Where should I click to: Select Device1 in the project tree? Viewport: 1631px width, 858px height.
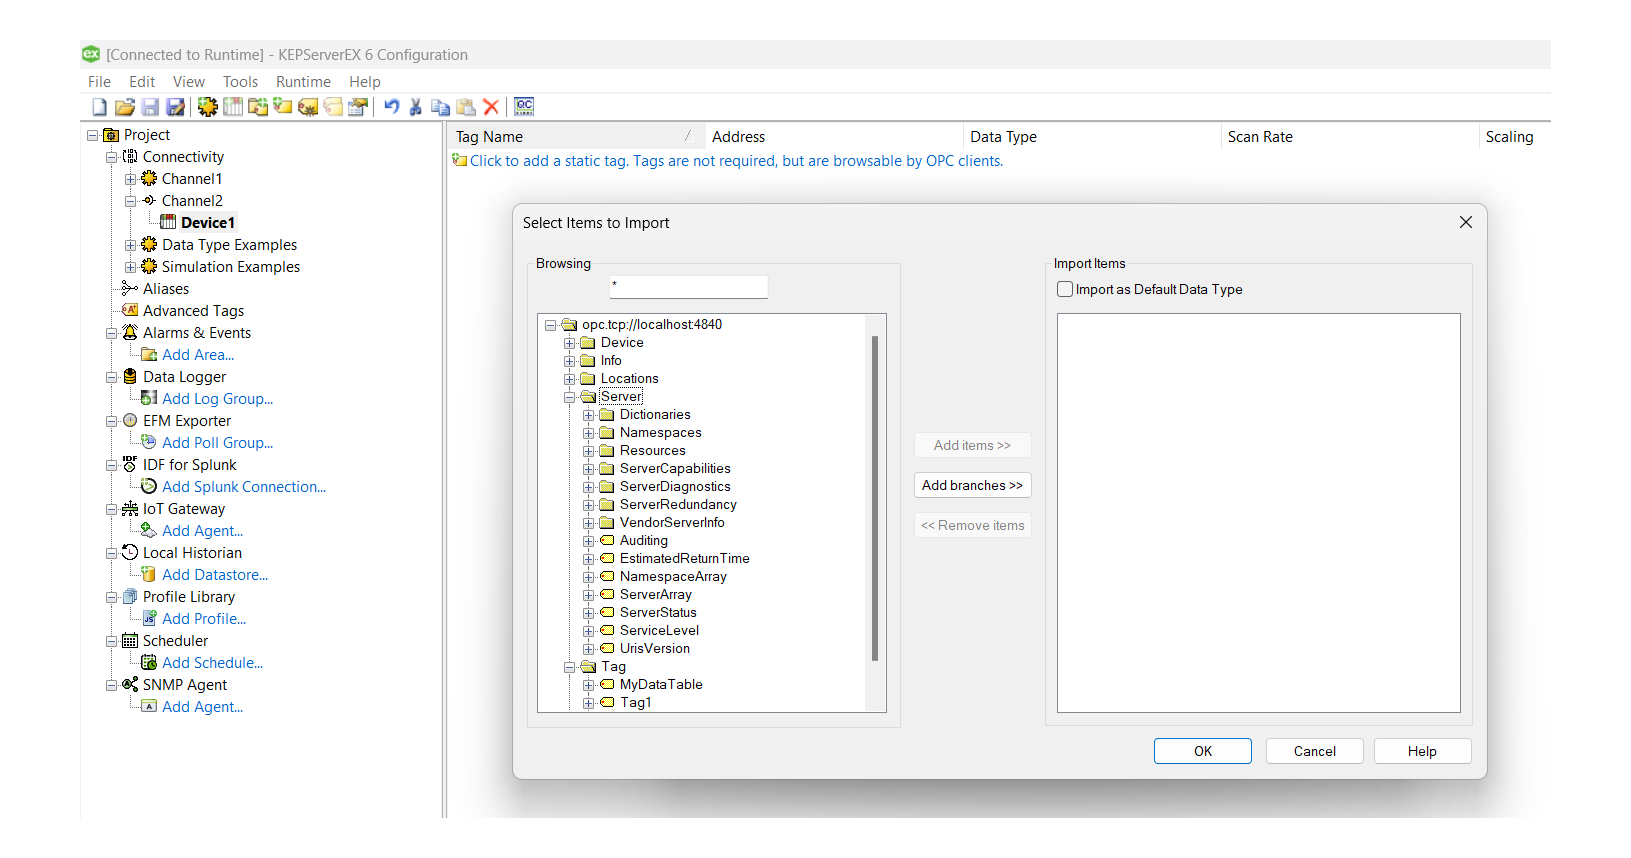tap(208, 223)
